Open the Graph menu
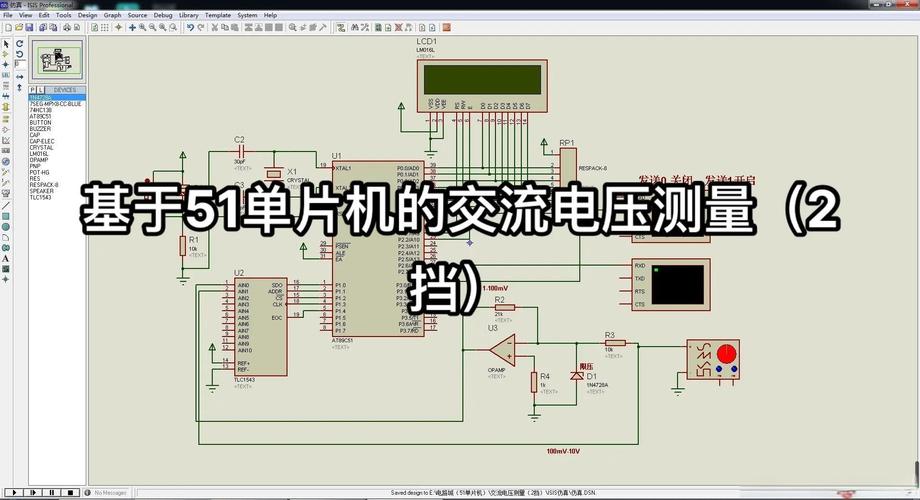920x500 pixels. pos(112,15)
